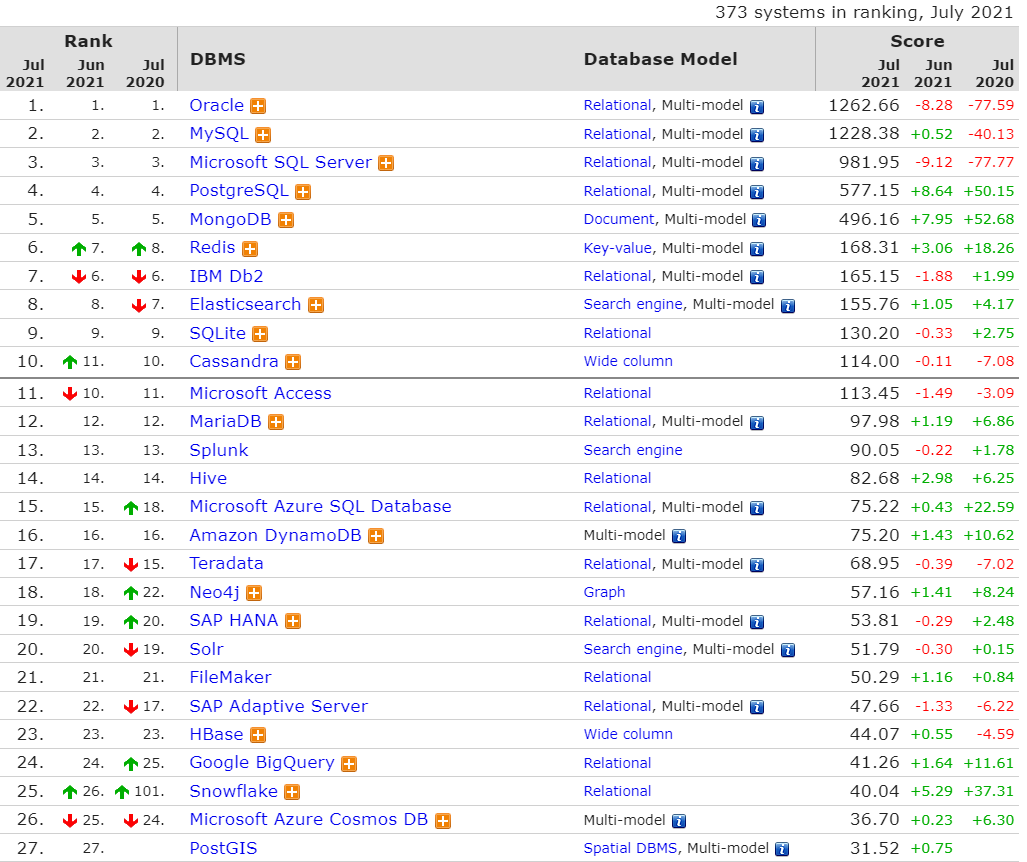The width and height of the screenshot is (1027, 862).
Task: Click the DBMS column header
Action: point(217,59)
